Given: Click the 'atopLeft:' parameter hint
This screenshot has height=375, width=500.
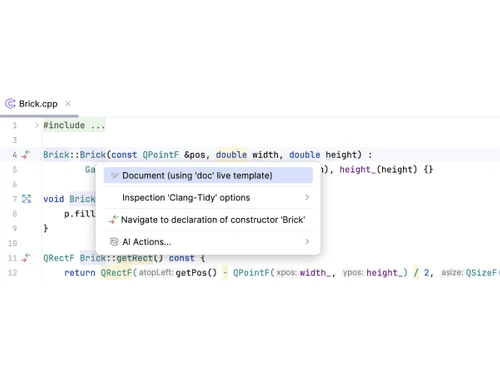Looking at the screenshot, I should (x=156, y=273).
